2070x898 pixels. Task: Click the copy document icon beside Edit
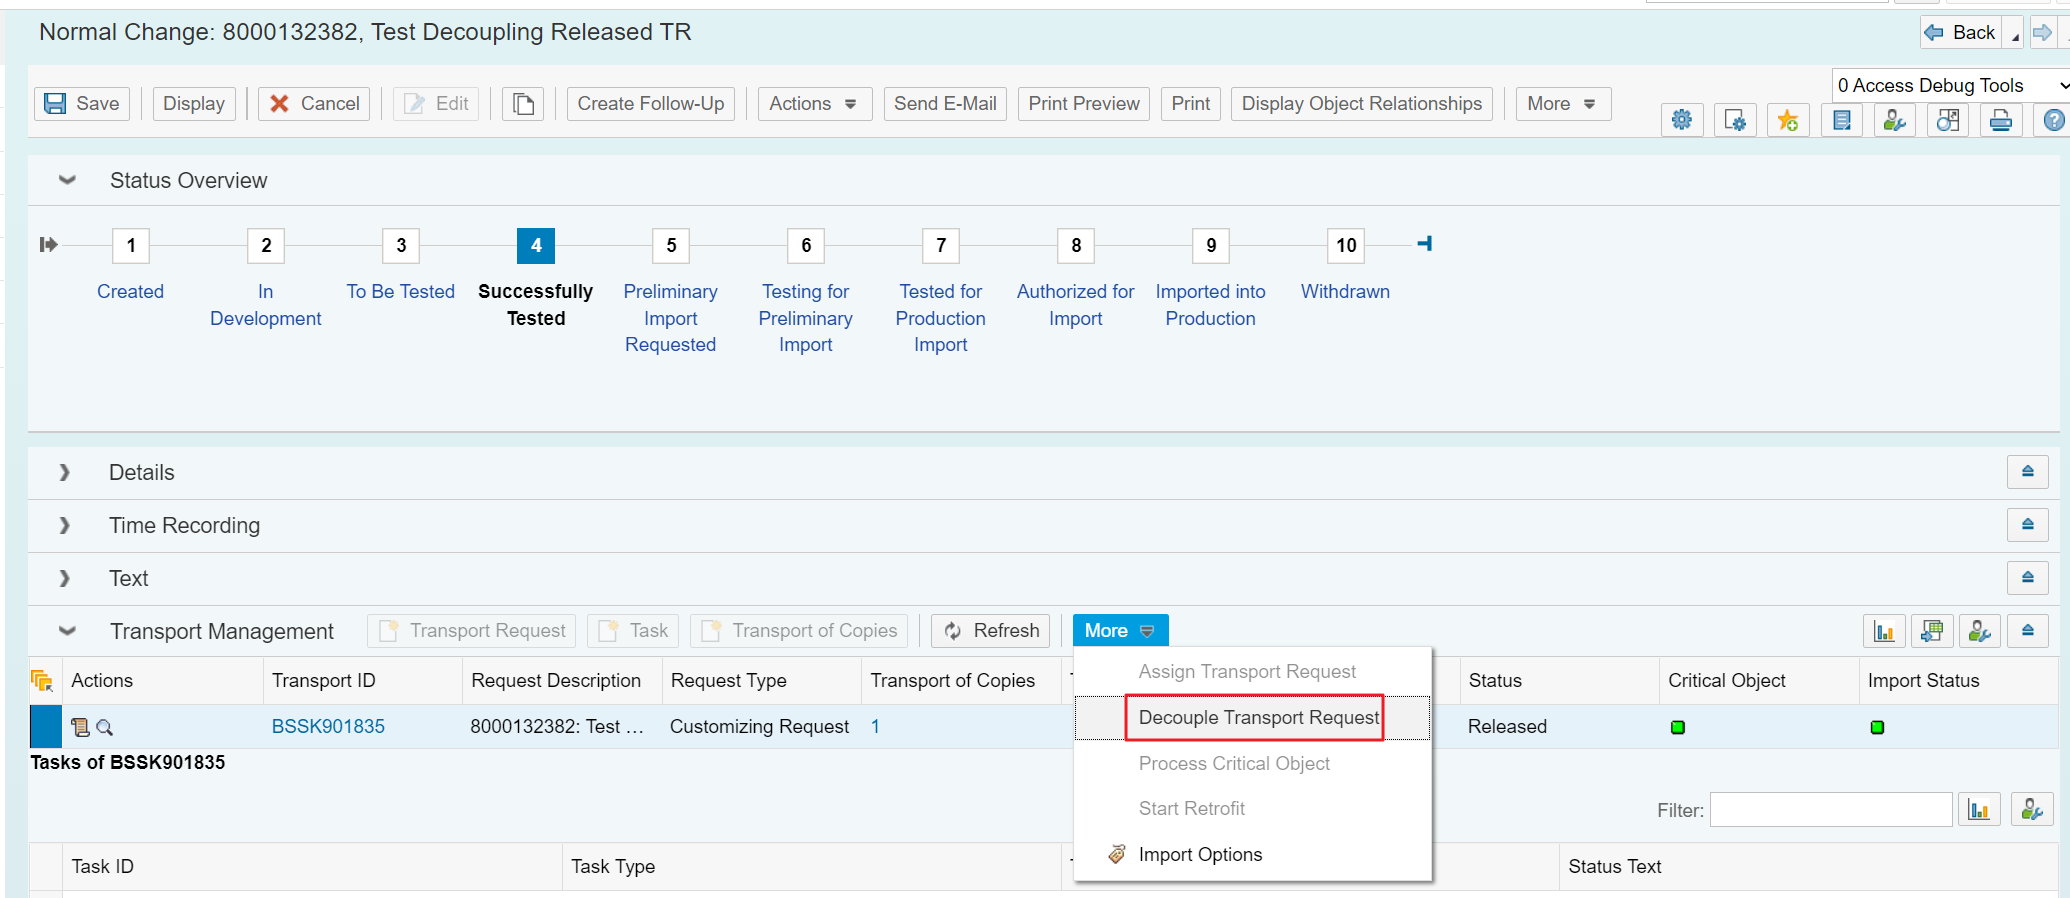click(523, 104)
